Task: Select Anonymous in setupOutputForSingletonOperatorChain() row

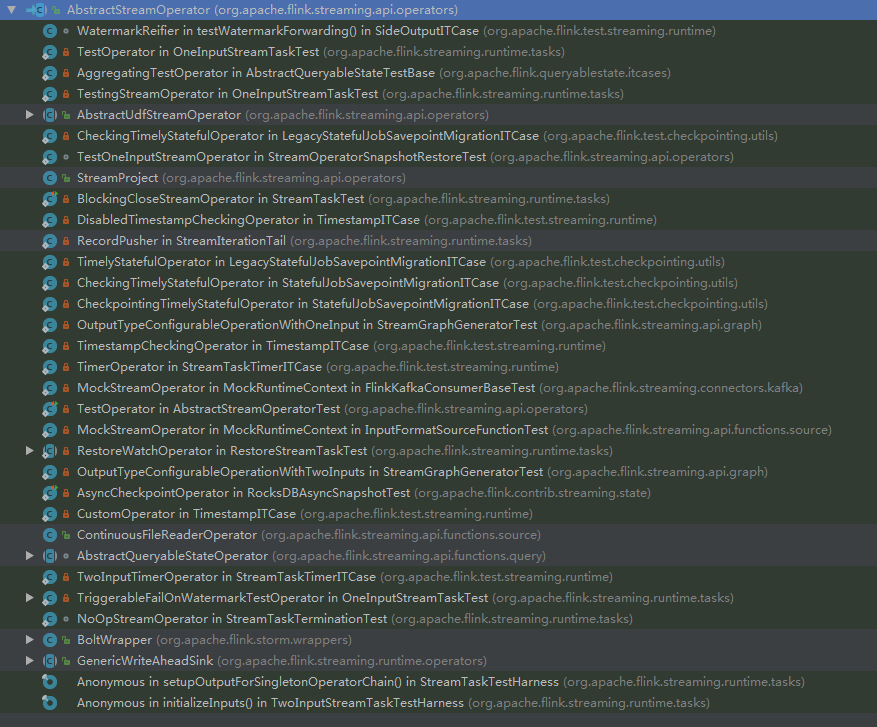Action: point(438,682)
